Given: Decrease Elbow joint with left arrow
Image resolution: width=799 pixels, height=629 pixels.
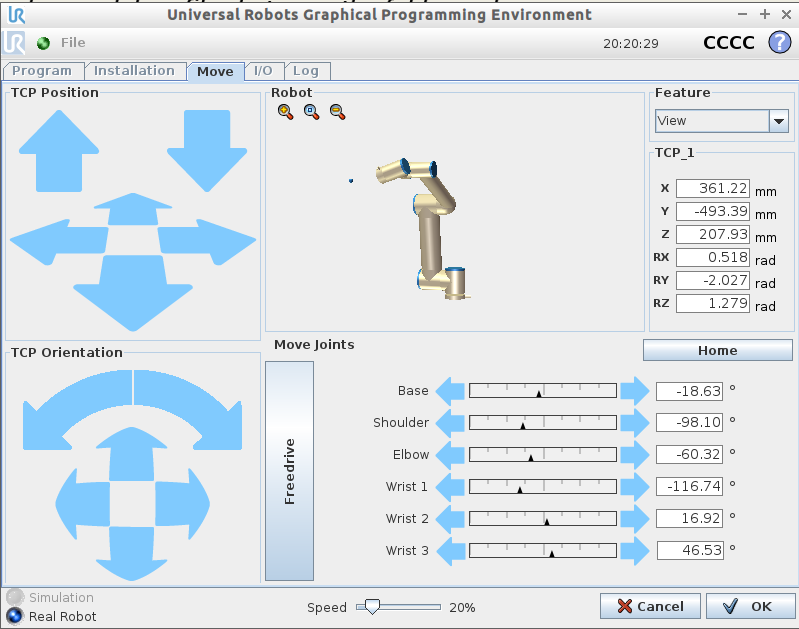Looking at the screenshot, I should [x=450, y=455].
